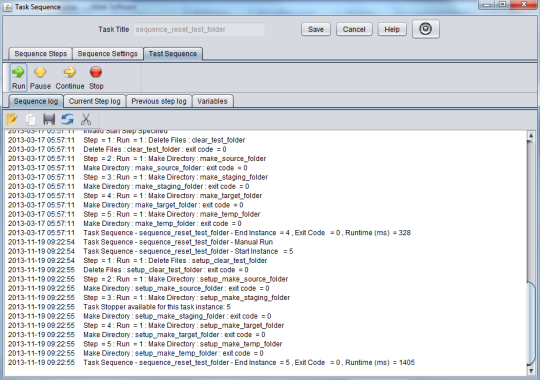Click the Task Title input field
Viewport: 540px width, 380px height.
point(199,29)
